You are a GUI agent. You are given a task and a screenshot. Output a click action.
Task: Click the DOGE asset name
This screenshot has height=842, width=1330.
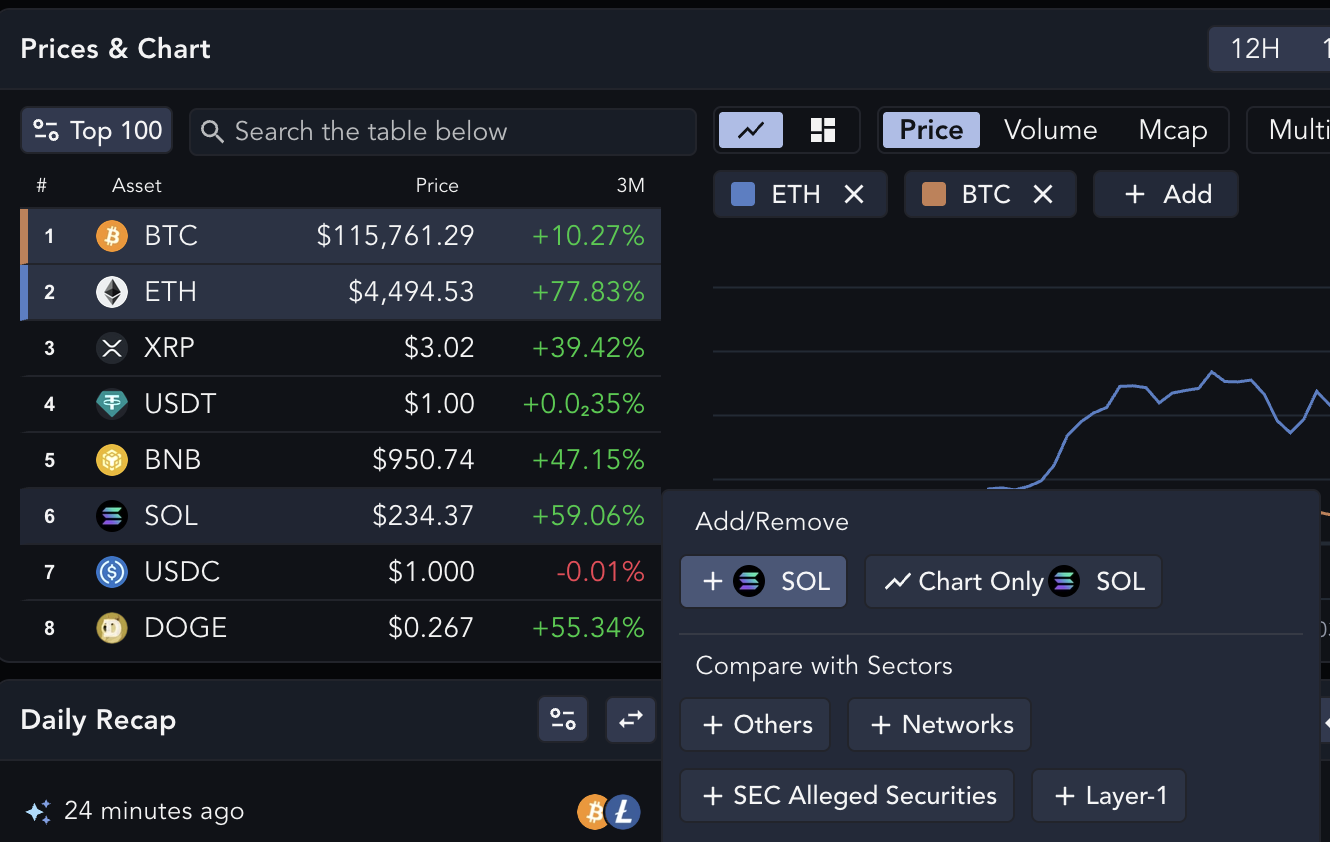(x=186, y=628)
